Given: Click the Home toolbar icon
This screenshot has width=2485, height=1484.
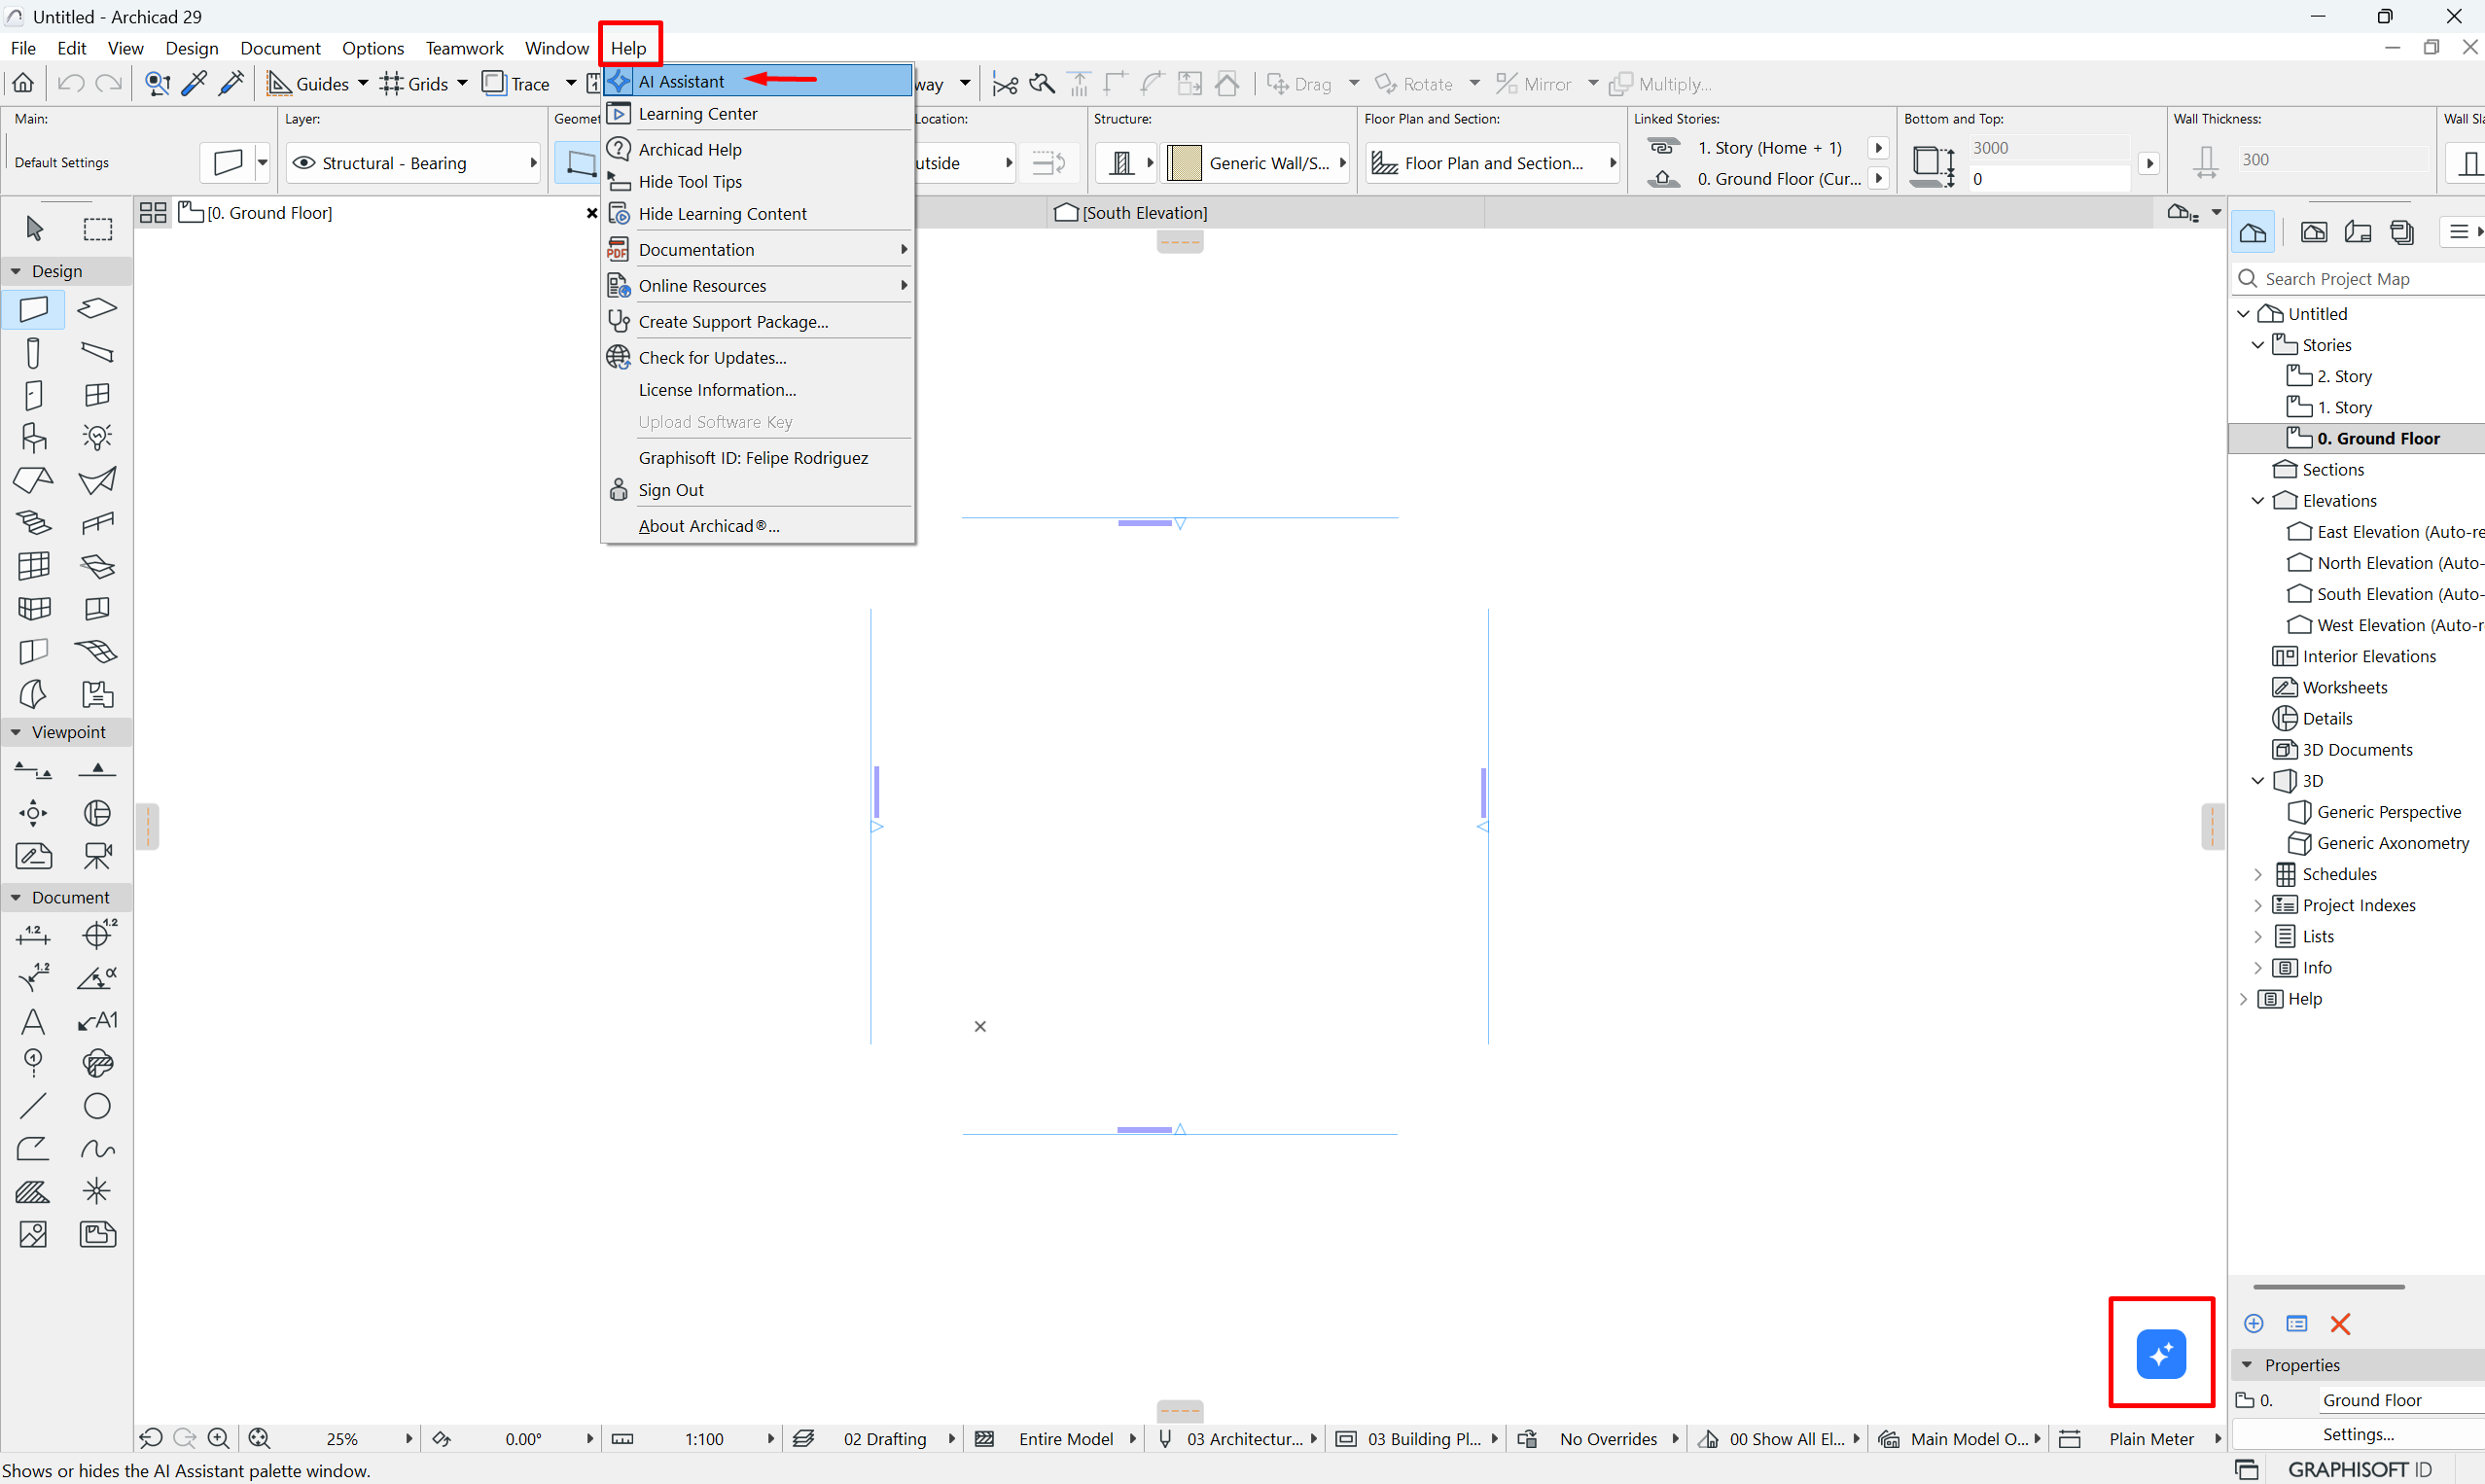Looking at the screenshot, I should (x=23, y=83).
